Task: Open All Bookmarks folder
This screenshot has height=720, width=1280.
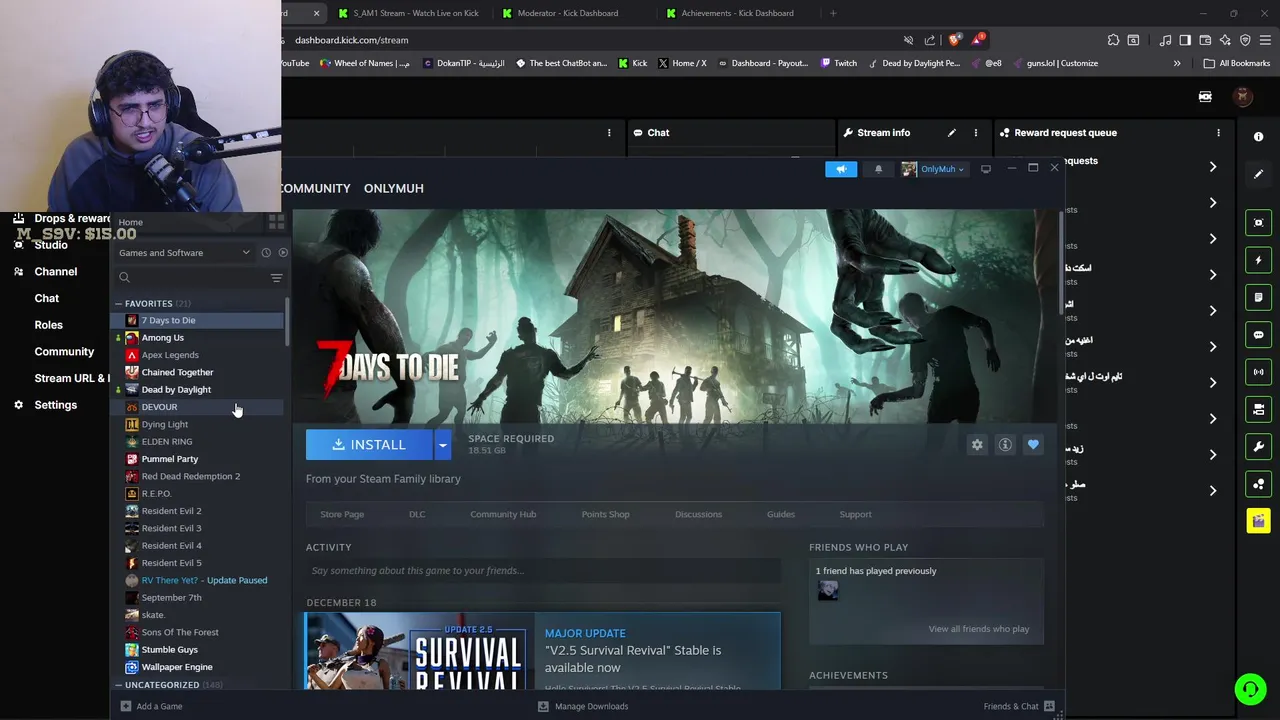Action: click(x=1237, y=63)
